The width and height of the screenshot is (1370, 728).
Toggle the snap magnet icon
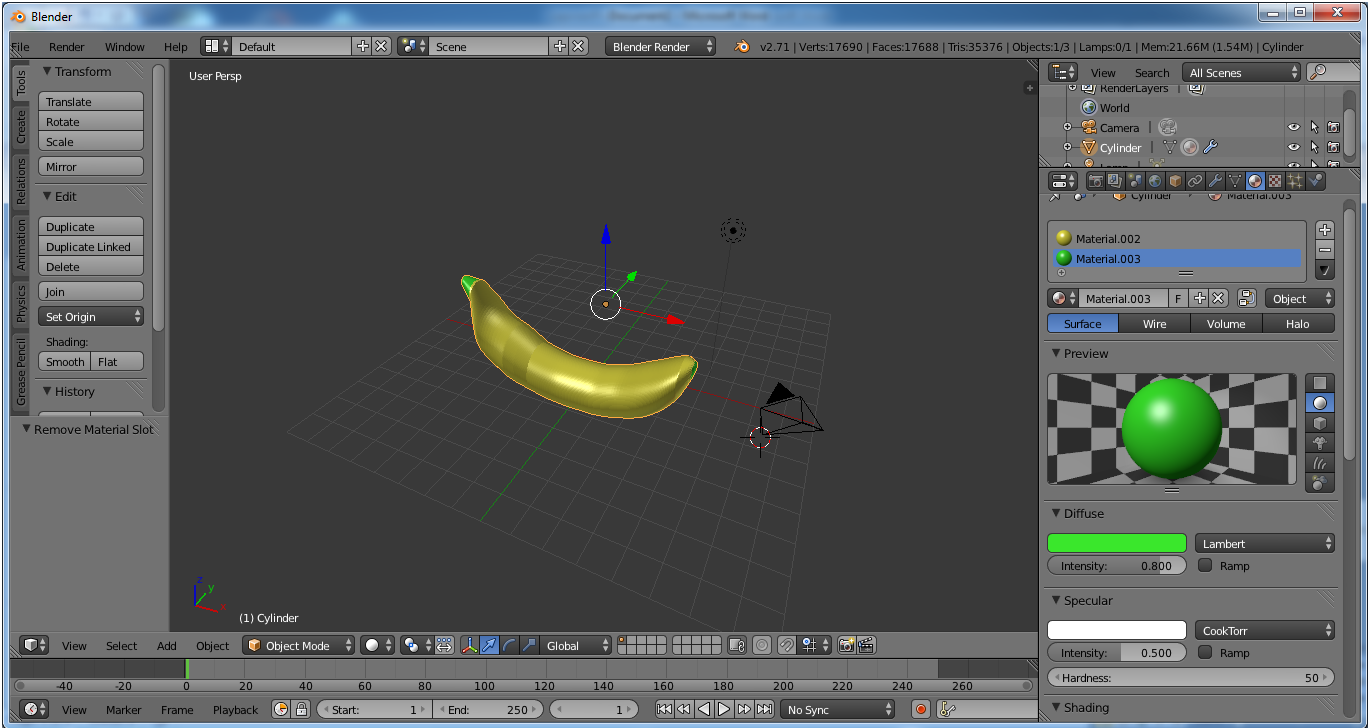click(x=787, y=645)
